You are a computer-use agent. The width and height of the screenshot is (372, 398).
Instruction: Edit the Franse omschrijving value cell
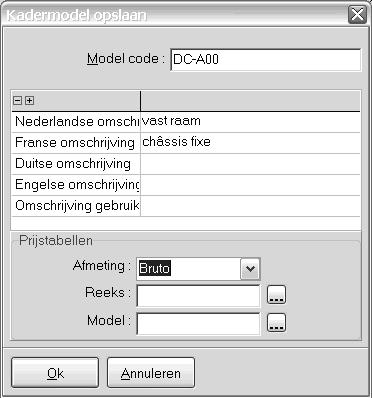250,143
